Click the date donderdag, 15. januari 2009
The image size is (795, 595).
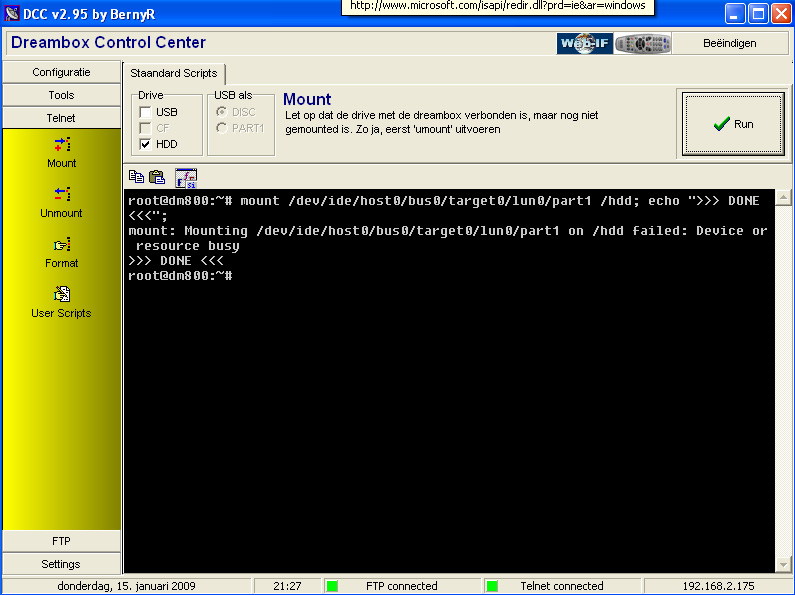coord(126,586)
